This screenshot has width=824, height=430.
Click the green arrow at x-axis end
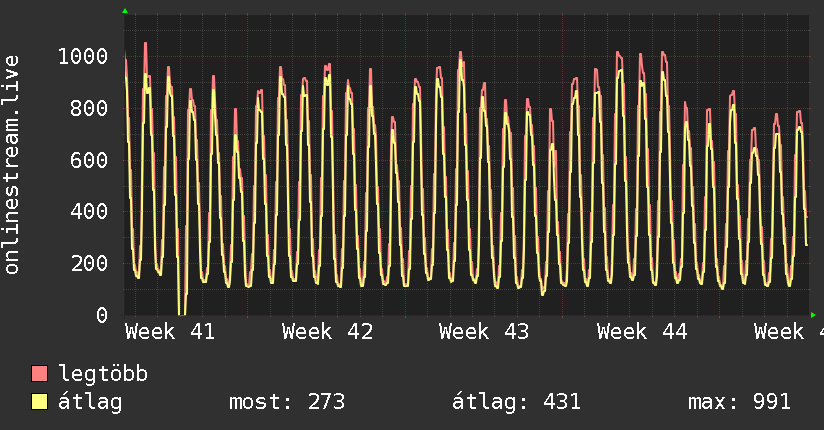tap(813, 315)
